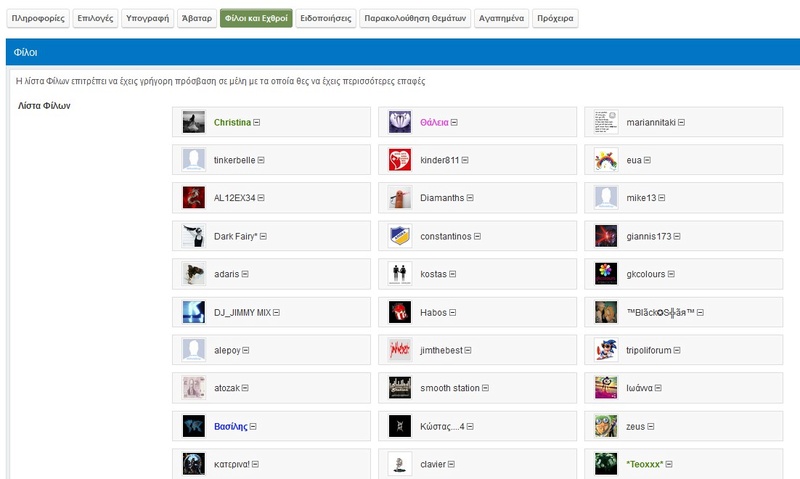Click the minus icon next to Habos

pyautogui.click(x=453, y=313)
